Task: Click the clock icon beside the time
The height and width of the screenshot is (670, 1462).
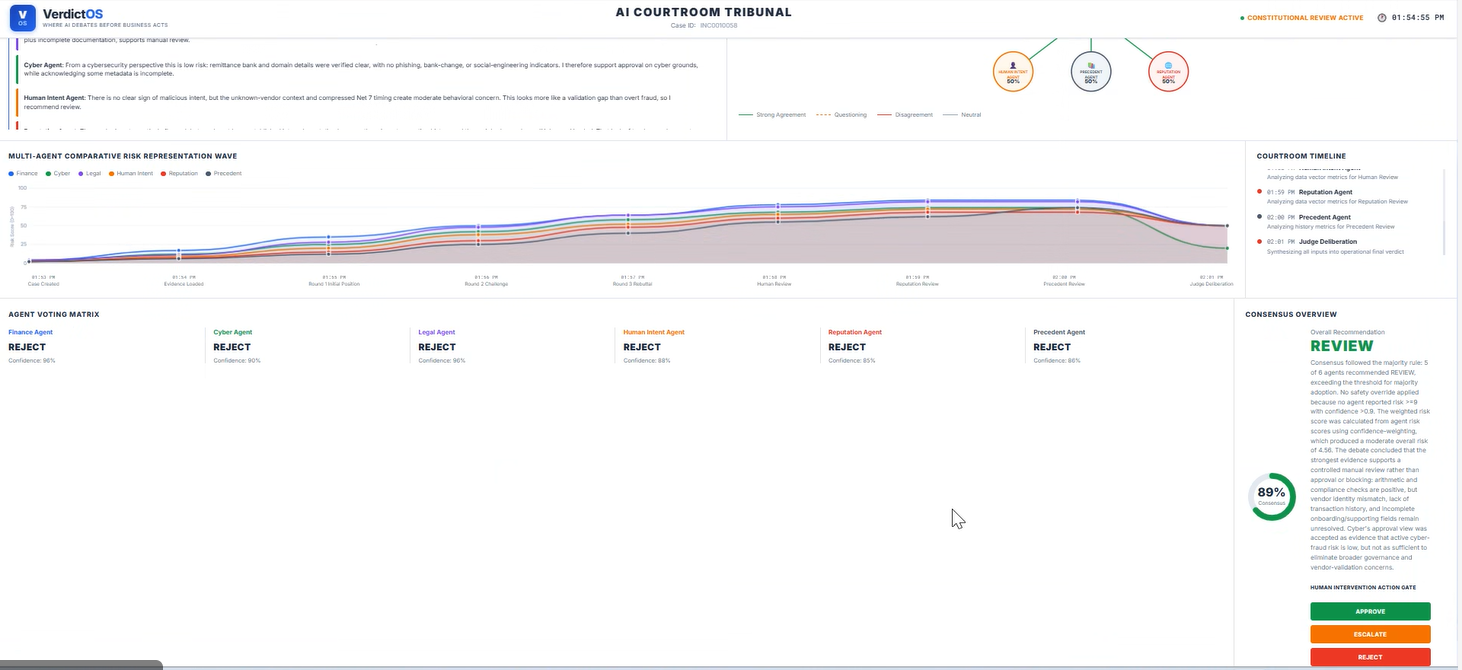Action: point(1382,18)
